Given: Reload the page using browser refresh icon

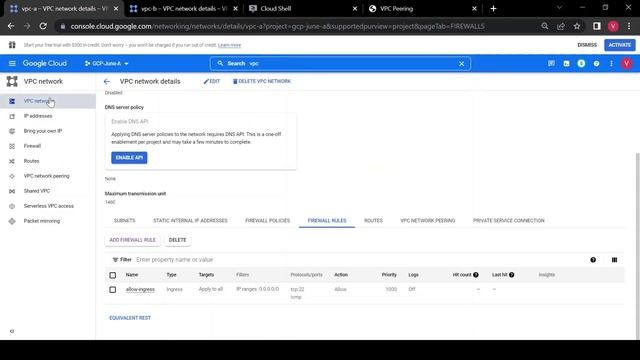Looking at the screenshot, I should click(x=43, y=26).
